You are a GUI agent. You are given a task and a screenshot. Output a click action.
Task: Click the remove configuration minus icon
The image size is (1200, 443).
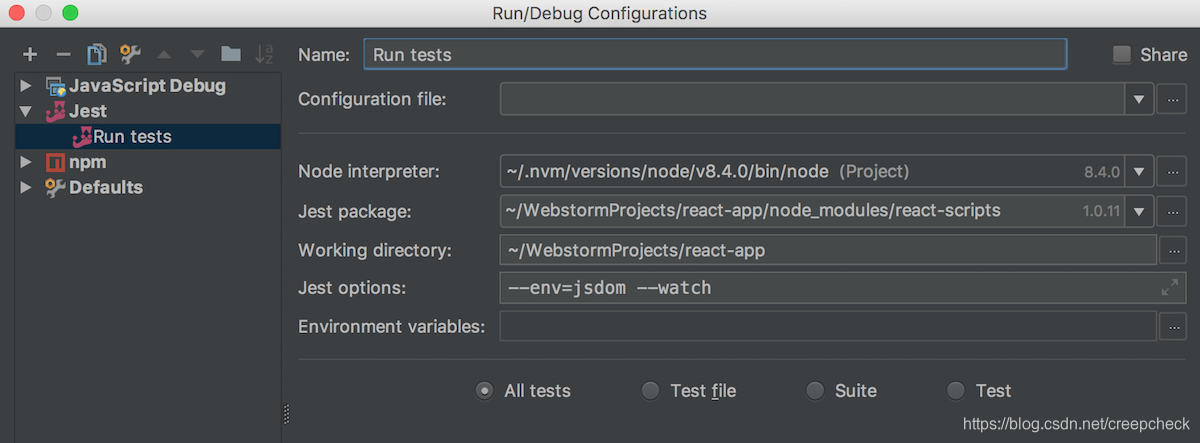point(63,54)
